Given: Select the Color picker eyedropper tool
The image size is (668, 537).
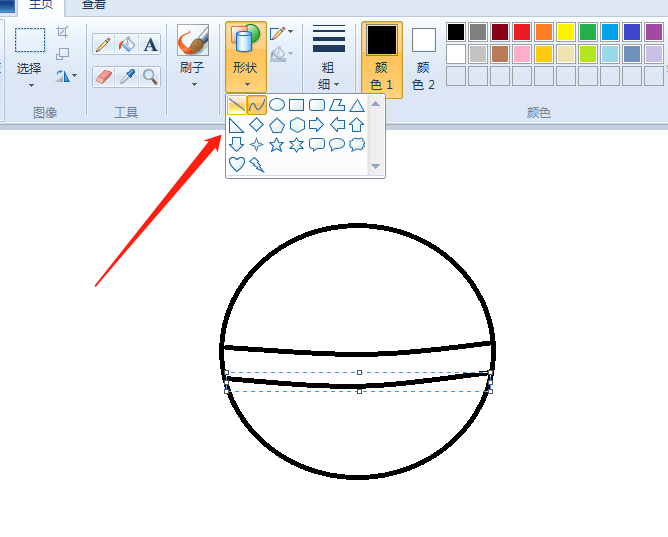Looking at the screenshot, I should pyautogui.click(x=127, y=77).
